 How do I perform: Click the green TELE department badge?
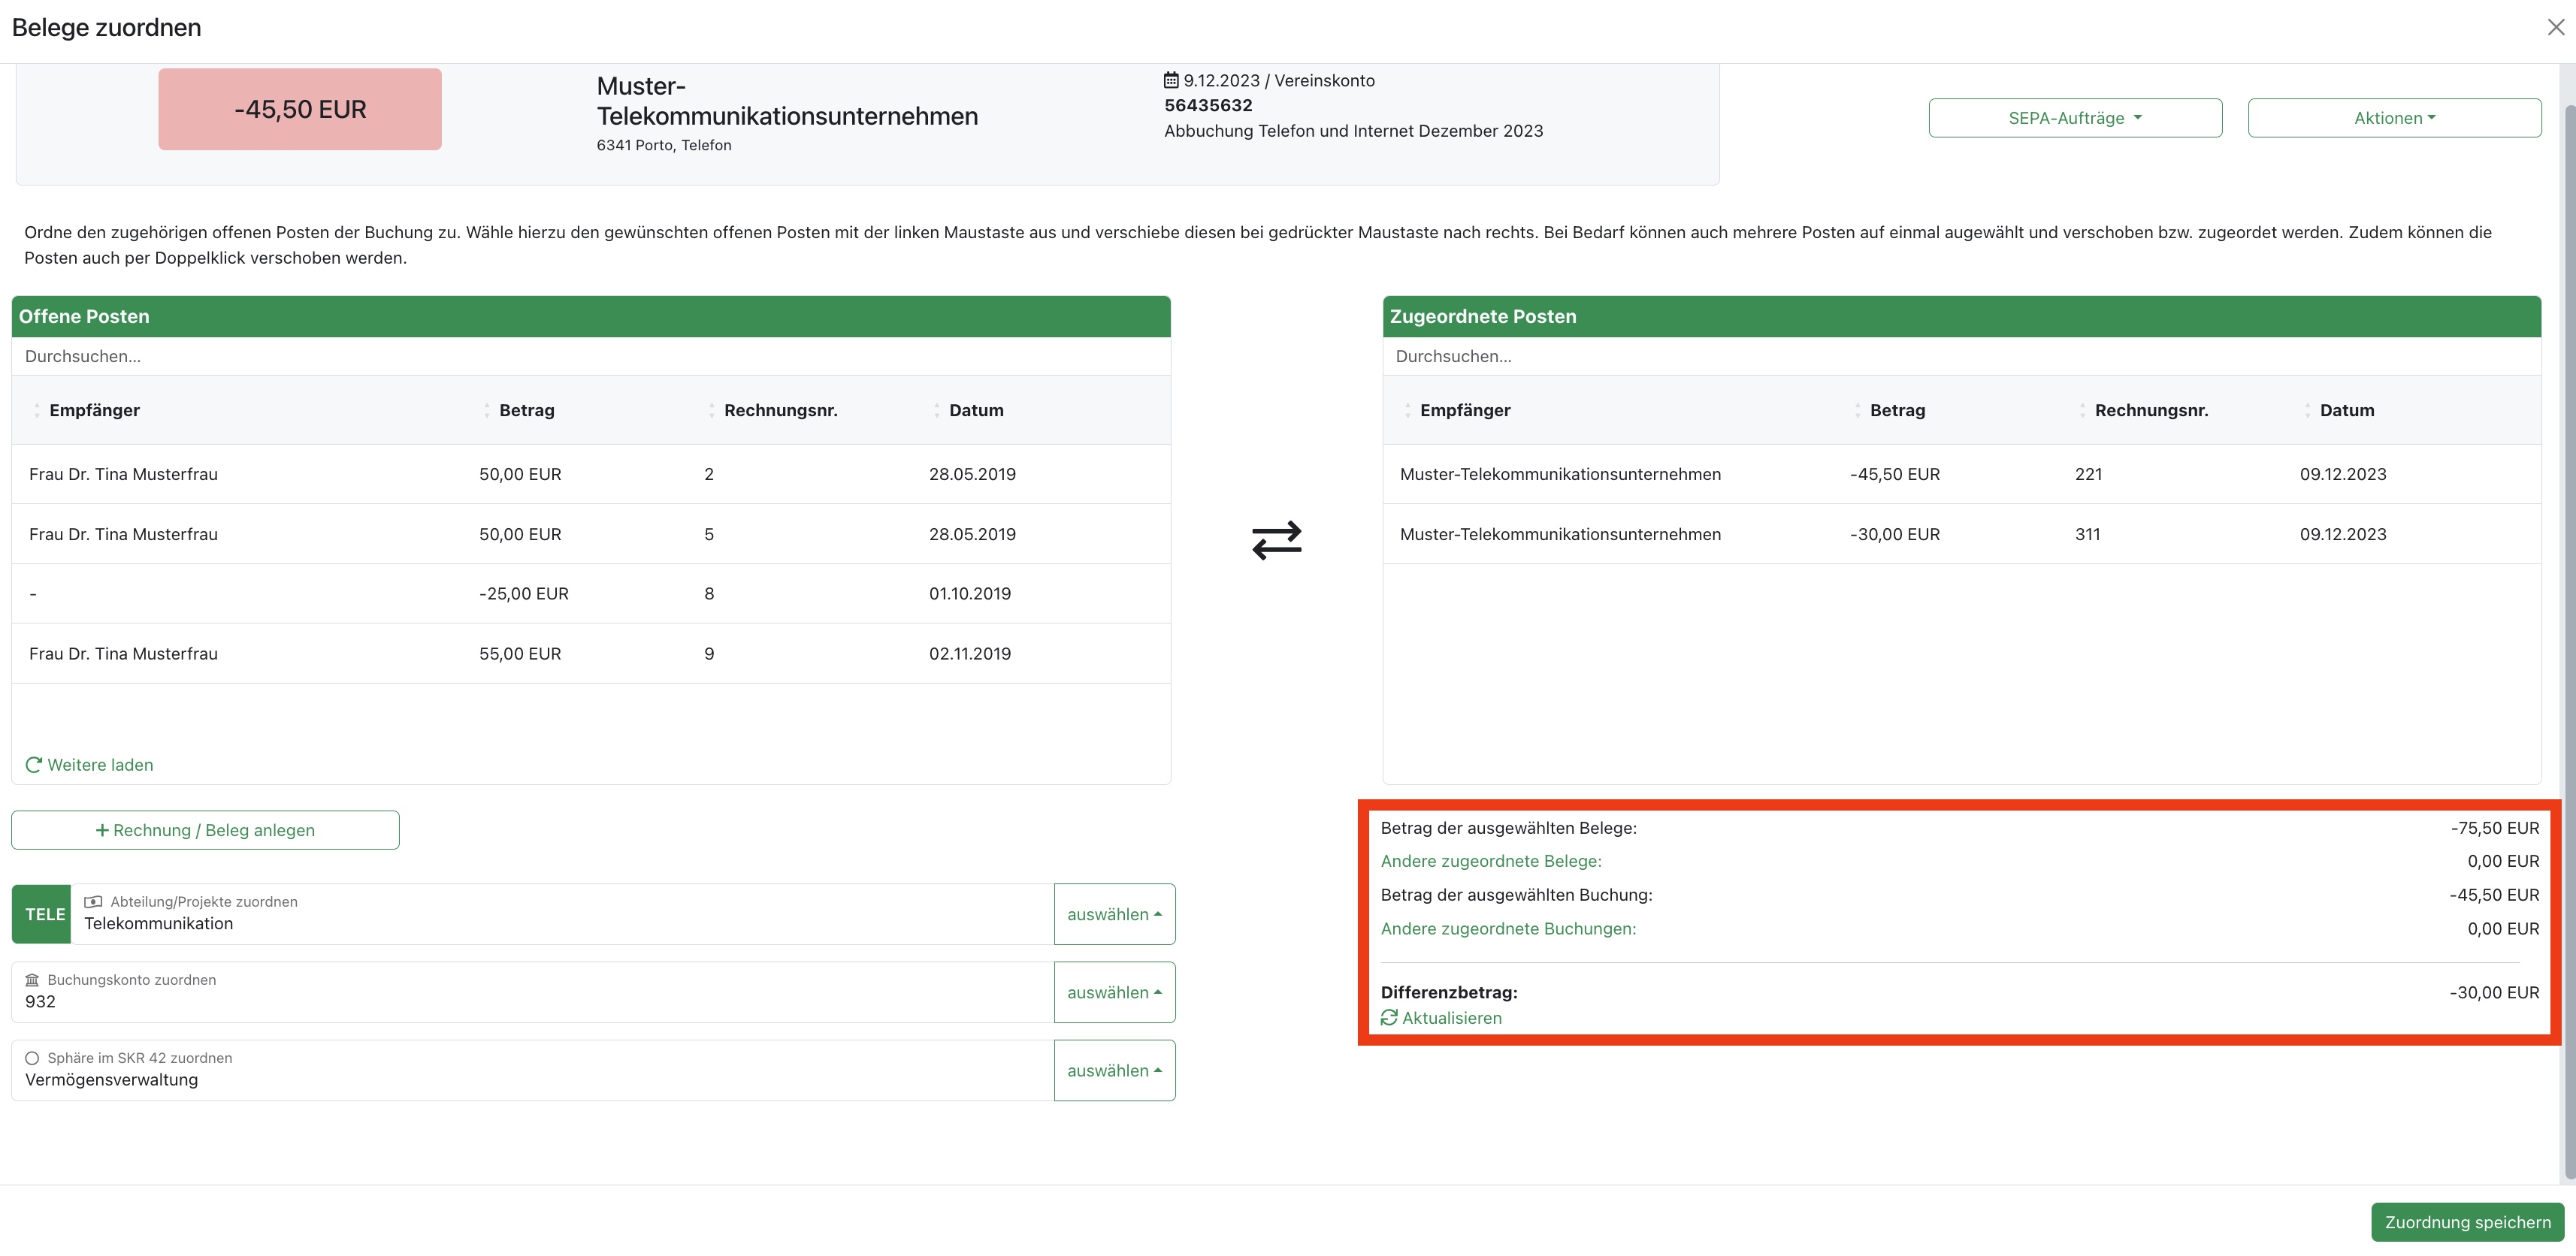[44, 914]
